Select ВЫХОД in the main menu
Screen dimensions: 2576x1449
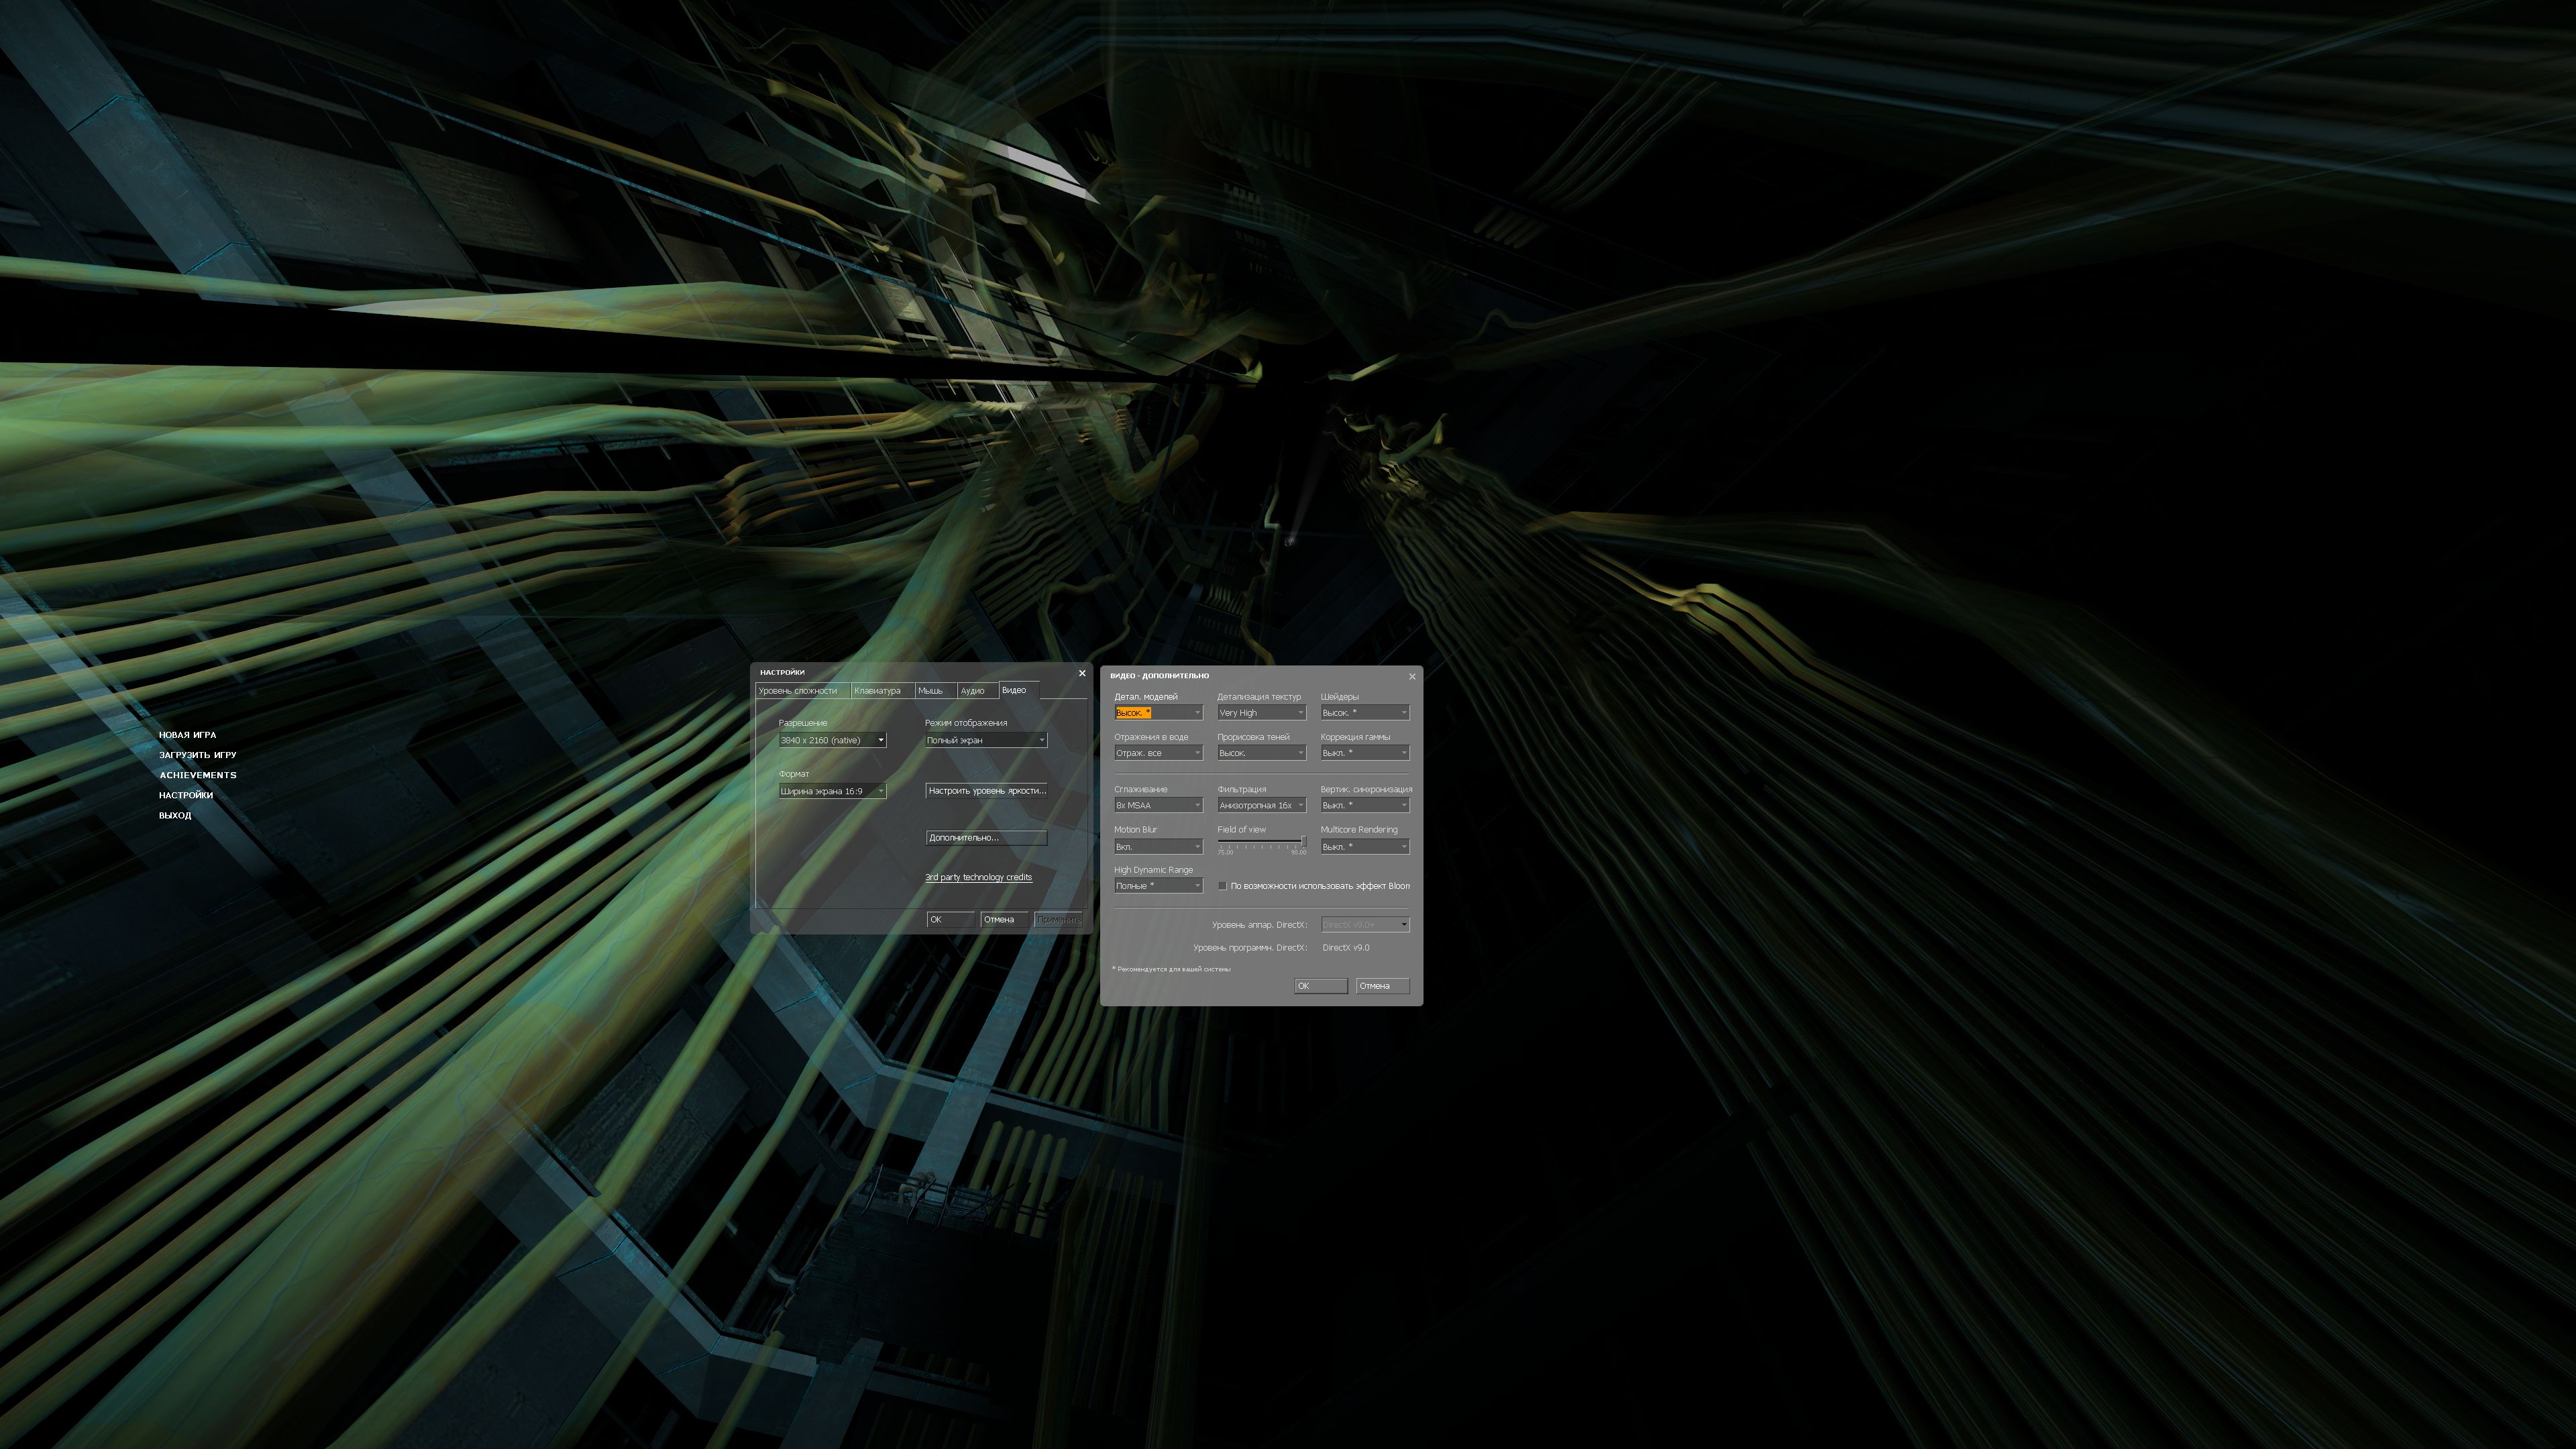pos(174,816)
